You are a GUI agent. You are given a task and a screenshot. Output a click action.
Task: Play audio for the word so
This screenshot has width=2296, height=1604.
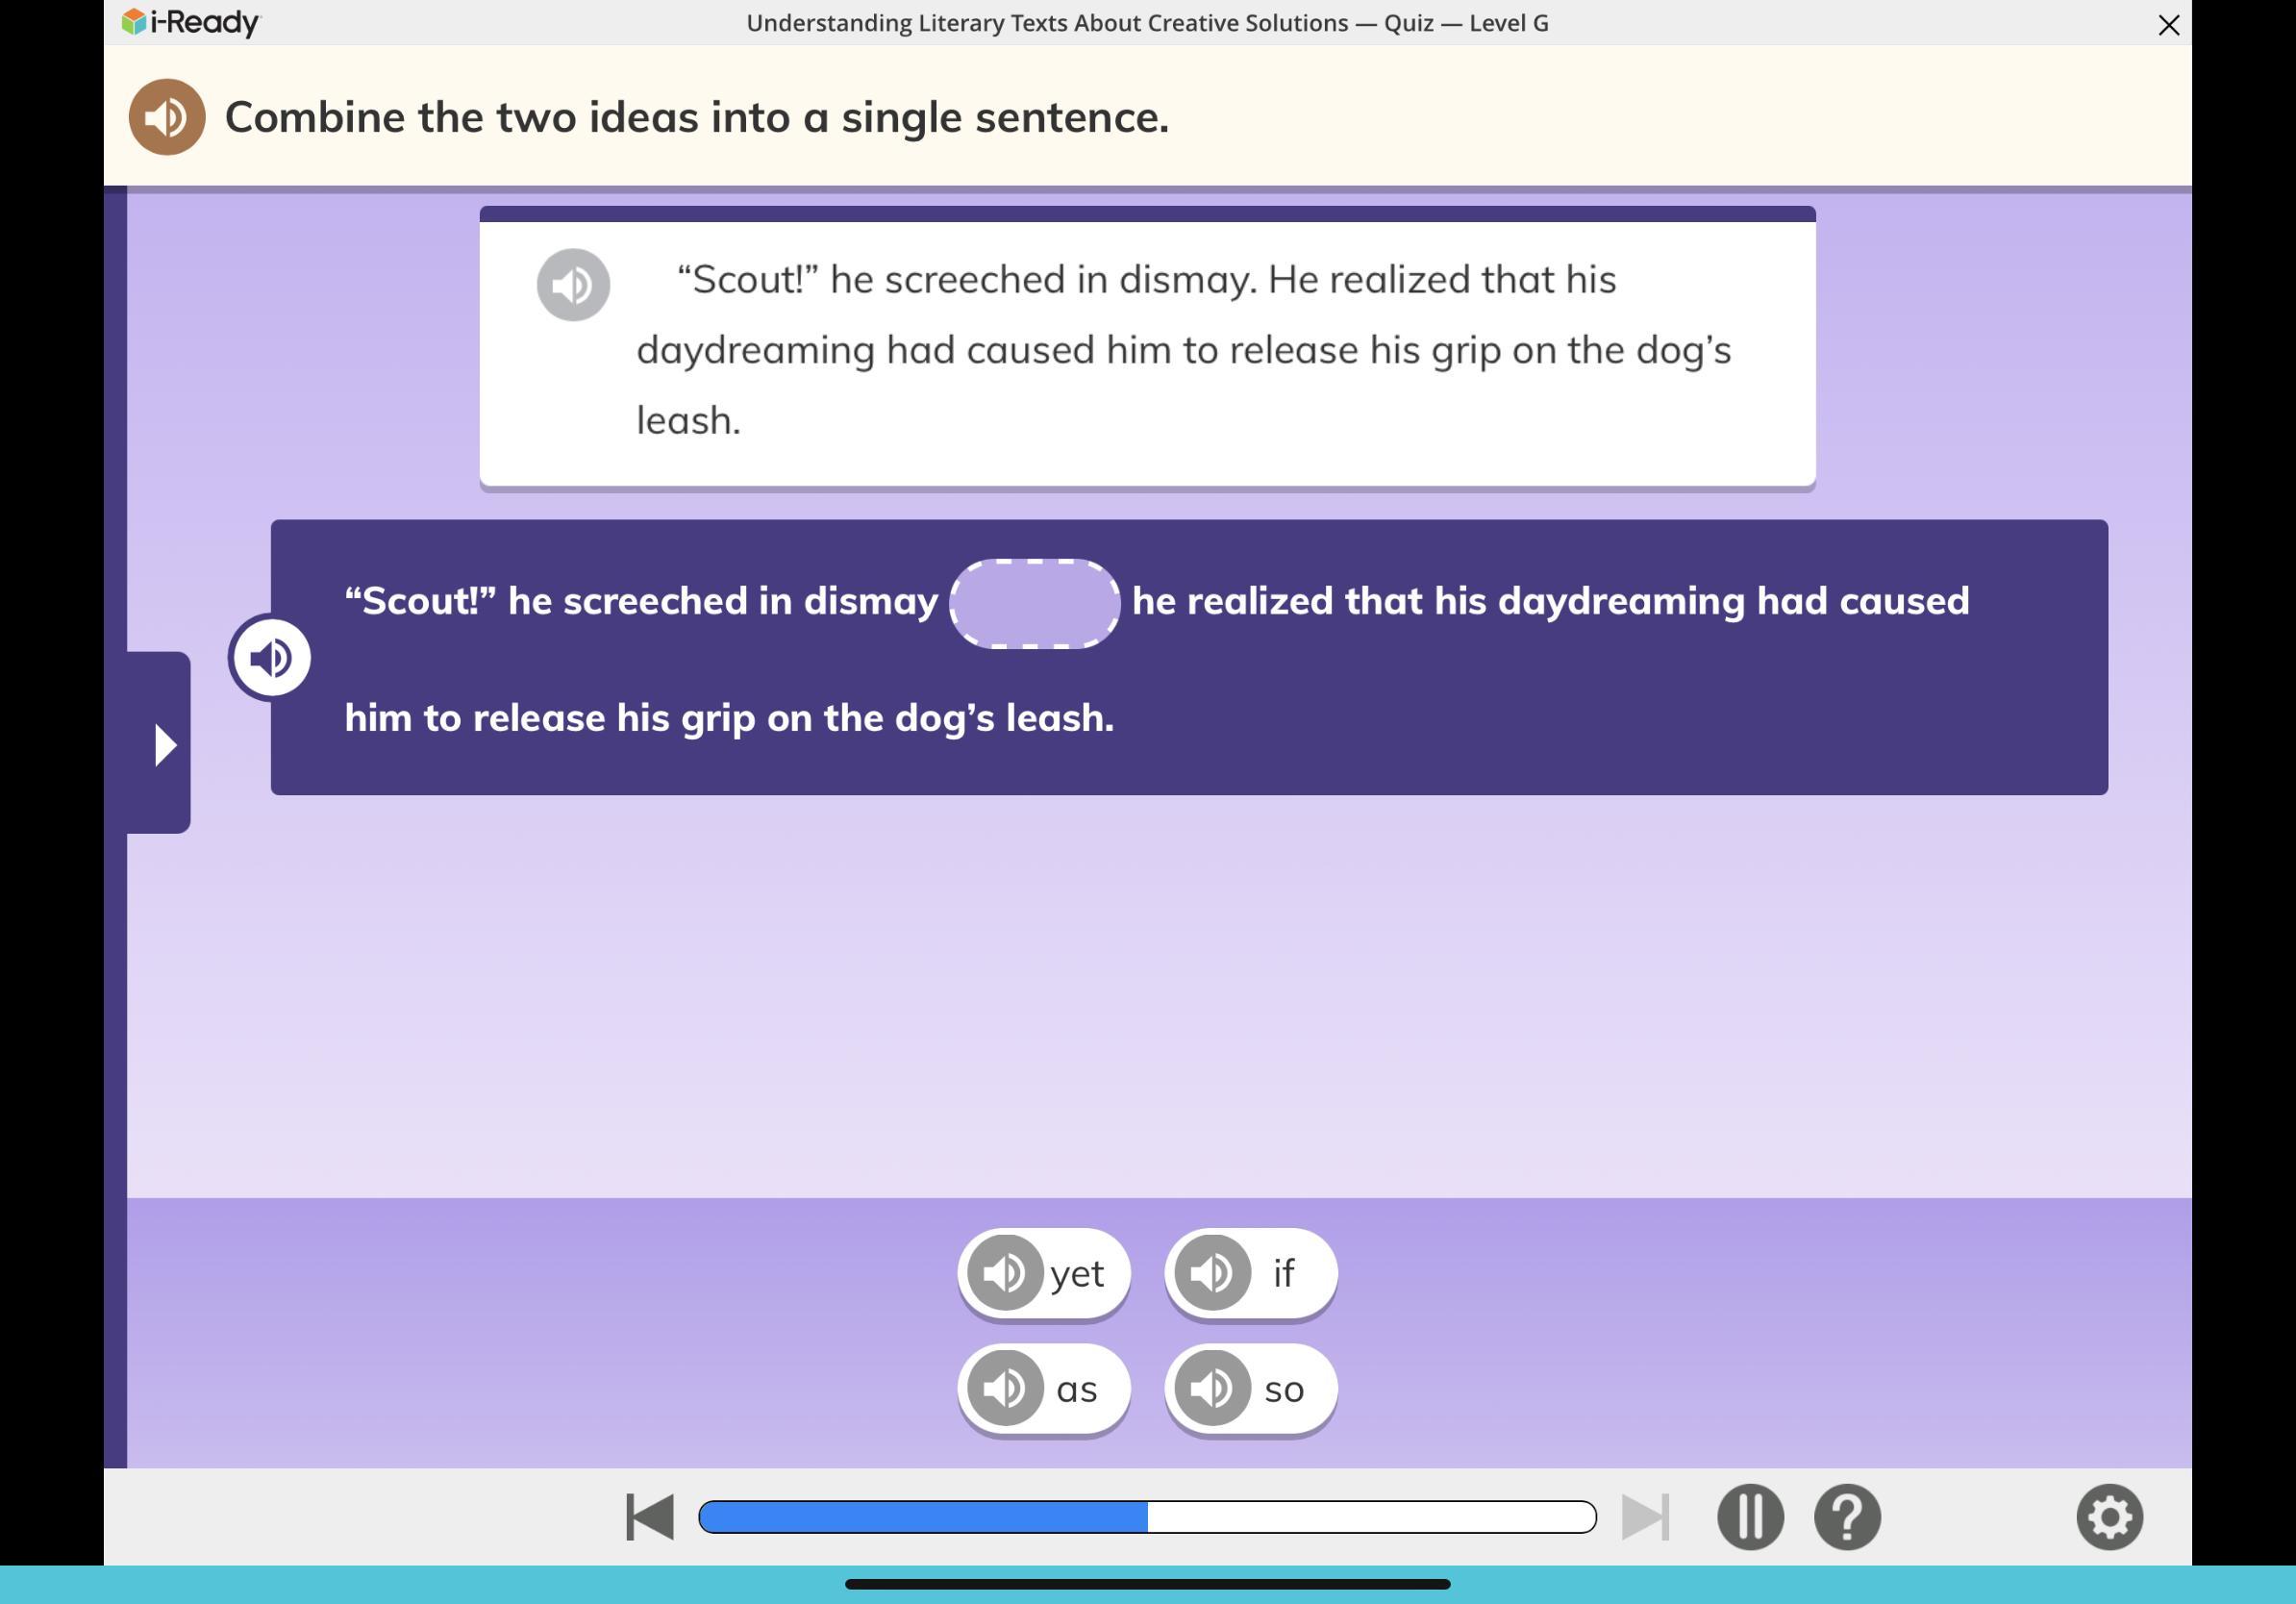pyautogui.click(x=1212, y=1388)
